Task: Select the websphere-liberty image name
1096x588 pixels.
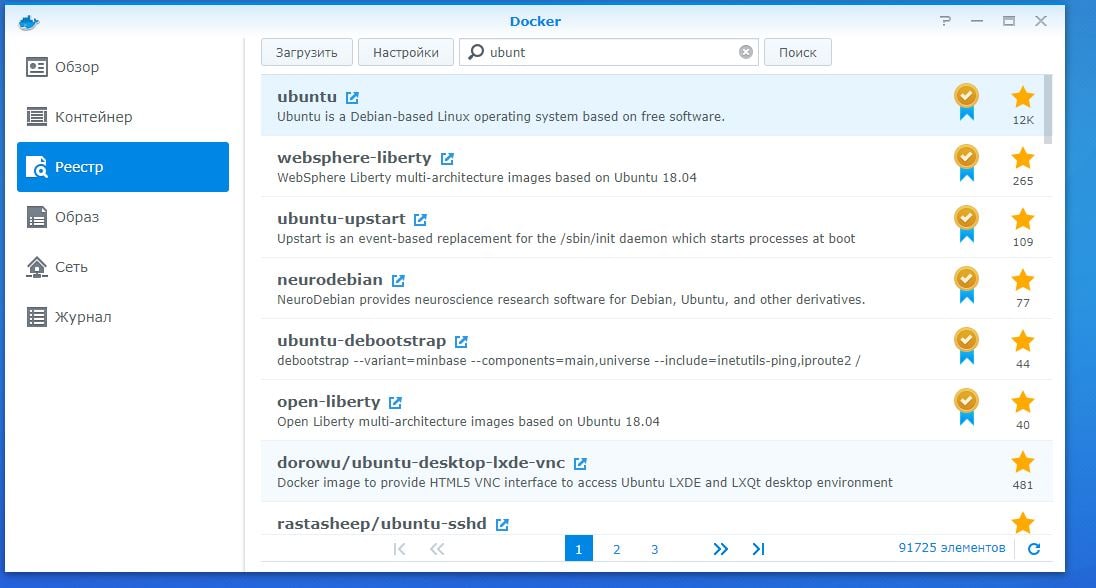Action: [354, 157]
